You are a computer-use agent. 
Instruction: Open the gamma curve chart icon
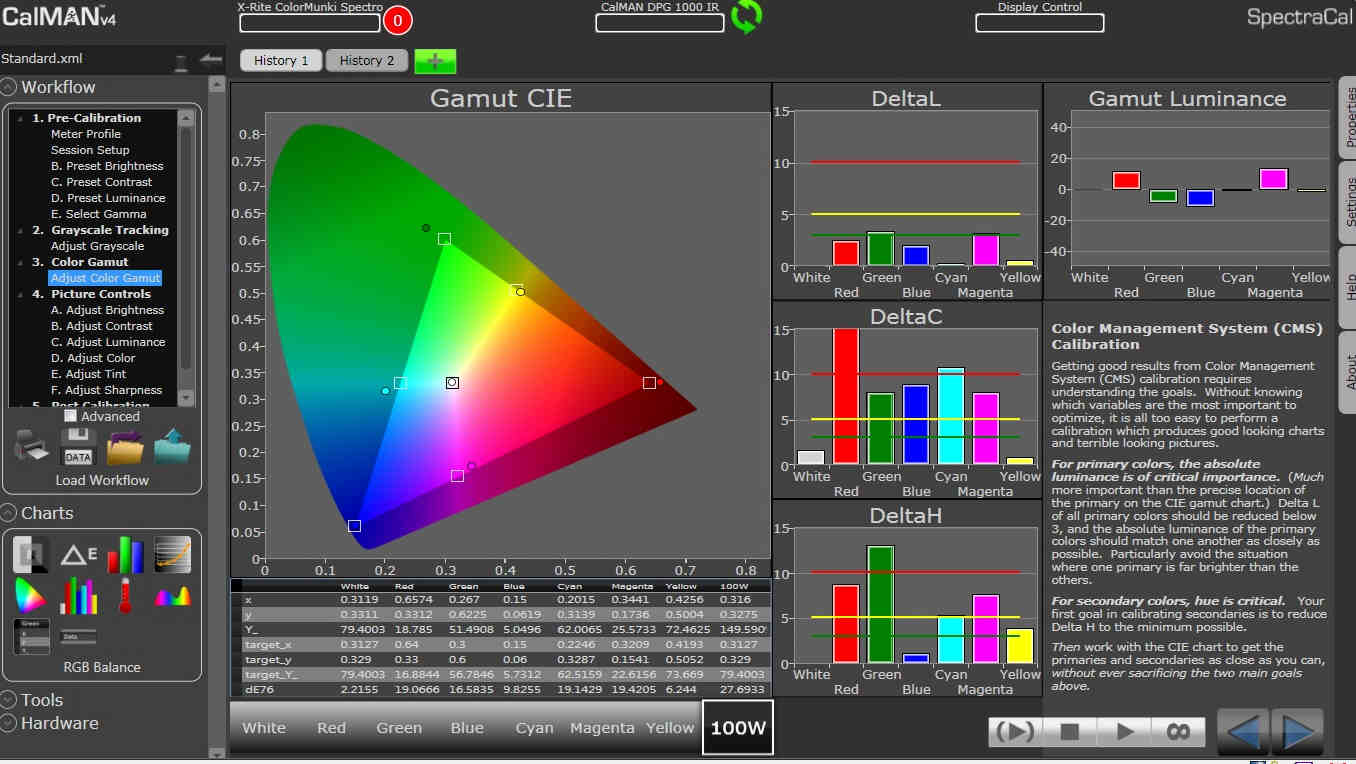click(x=172, y=554)
